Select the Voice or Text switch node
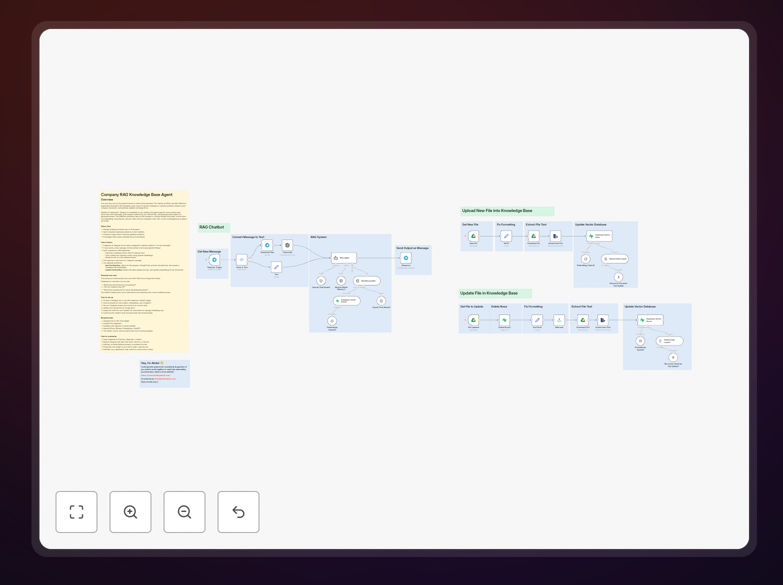This screenshot has height=585, width=783. (242, 260)
